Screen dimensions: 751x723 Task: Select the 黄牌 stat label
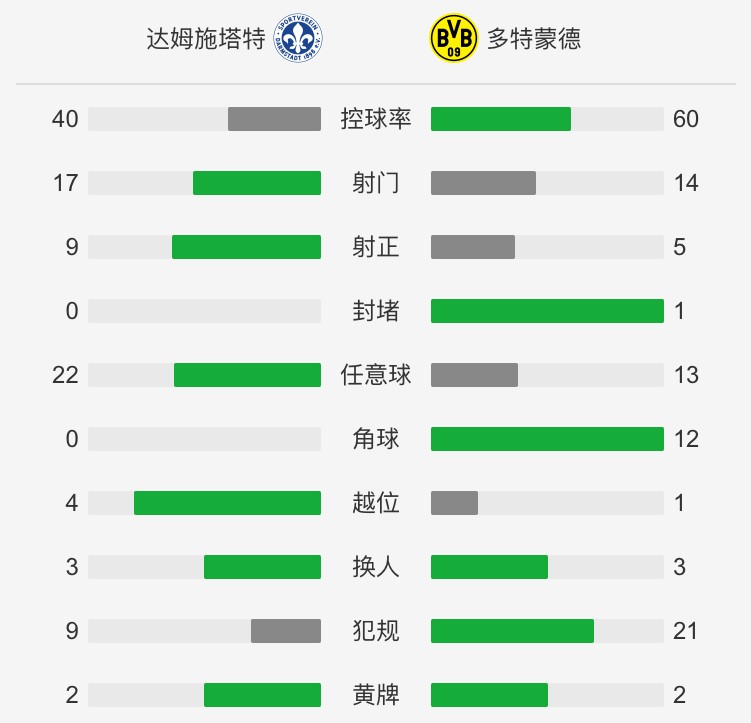[376, 695]
